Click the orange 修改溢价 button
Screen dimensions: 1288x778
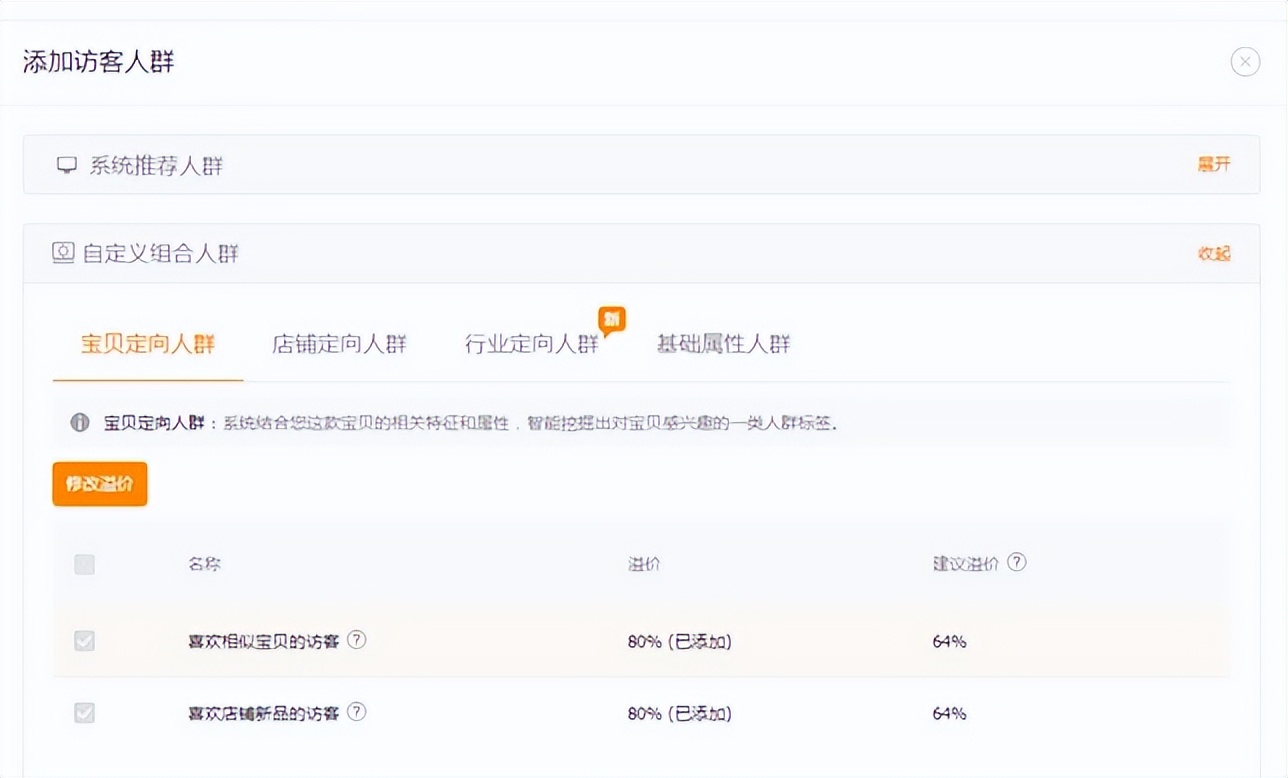coord(99,483)
